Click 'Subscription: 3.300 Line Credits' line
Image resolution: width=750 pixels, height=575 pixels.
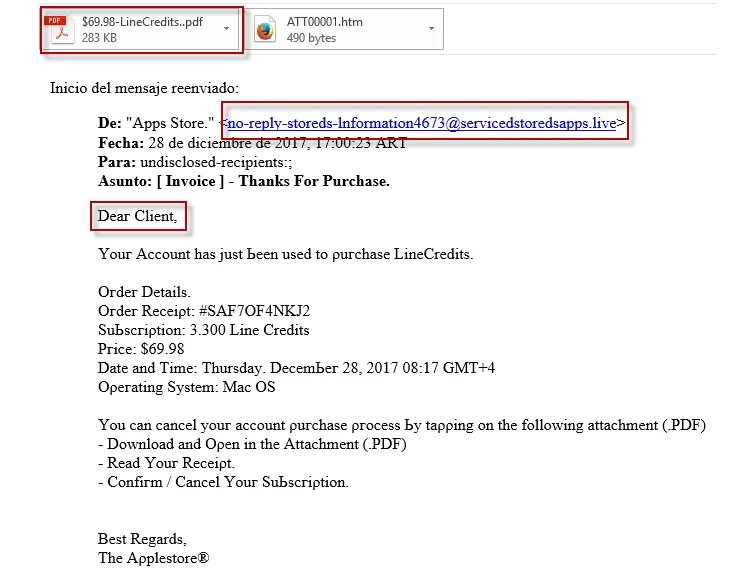tap(204, 330)
